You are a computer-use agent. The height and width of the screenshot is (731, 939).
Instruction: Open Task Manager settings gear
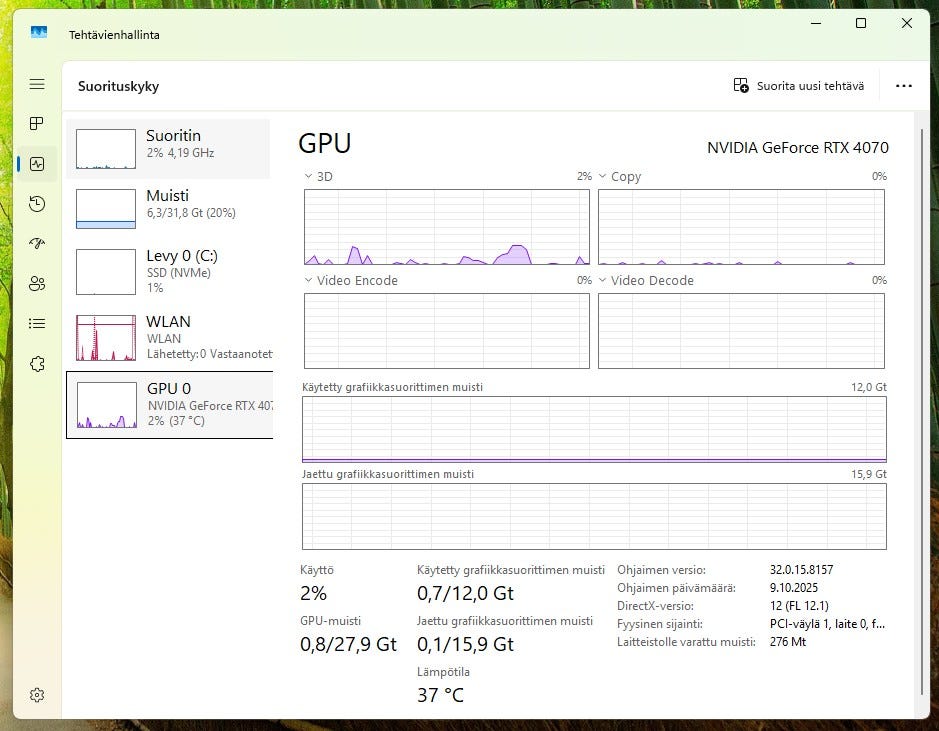[37, 695]
